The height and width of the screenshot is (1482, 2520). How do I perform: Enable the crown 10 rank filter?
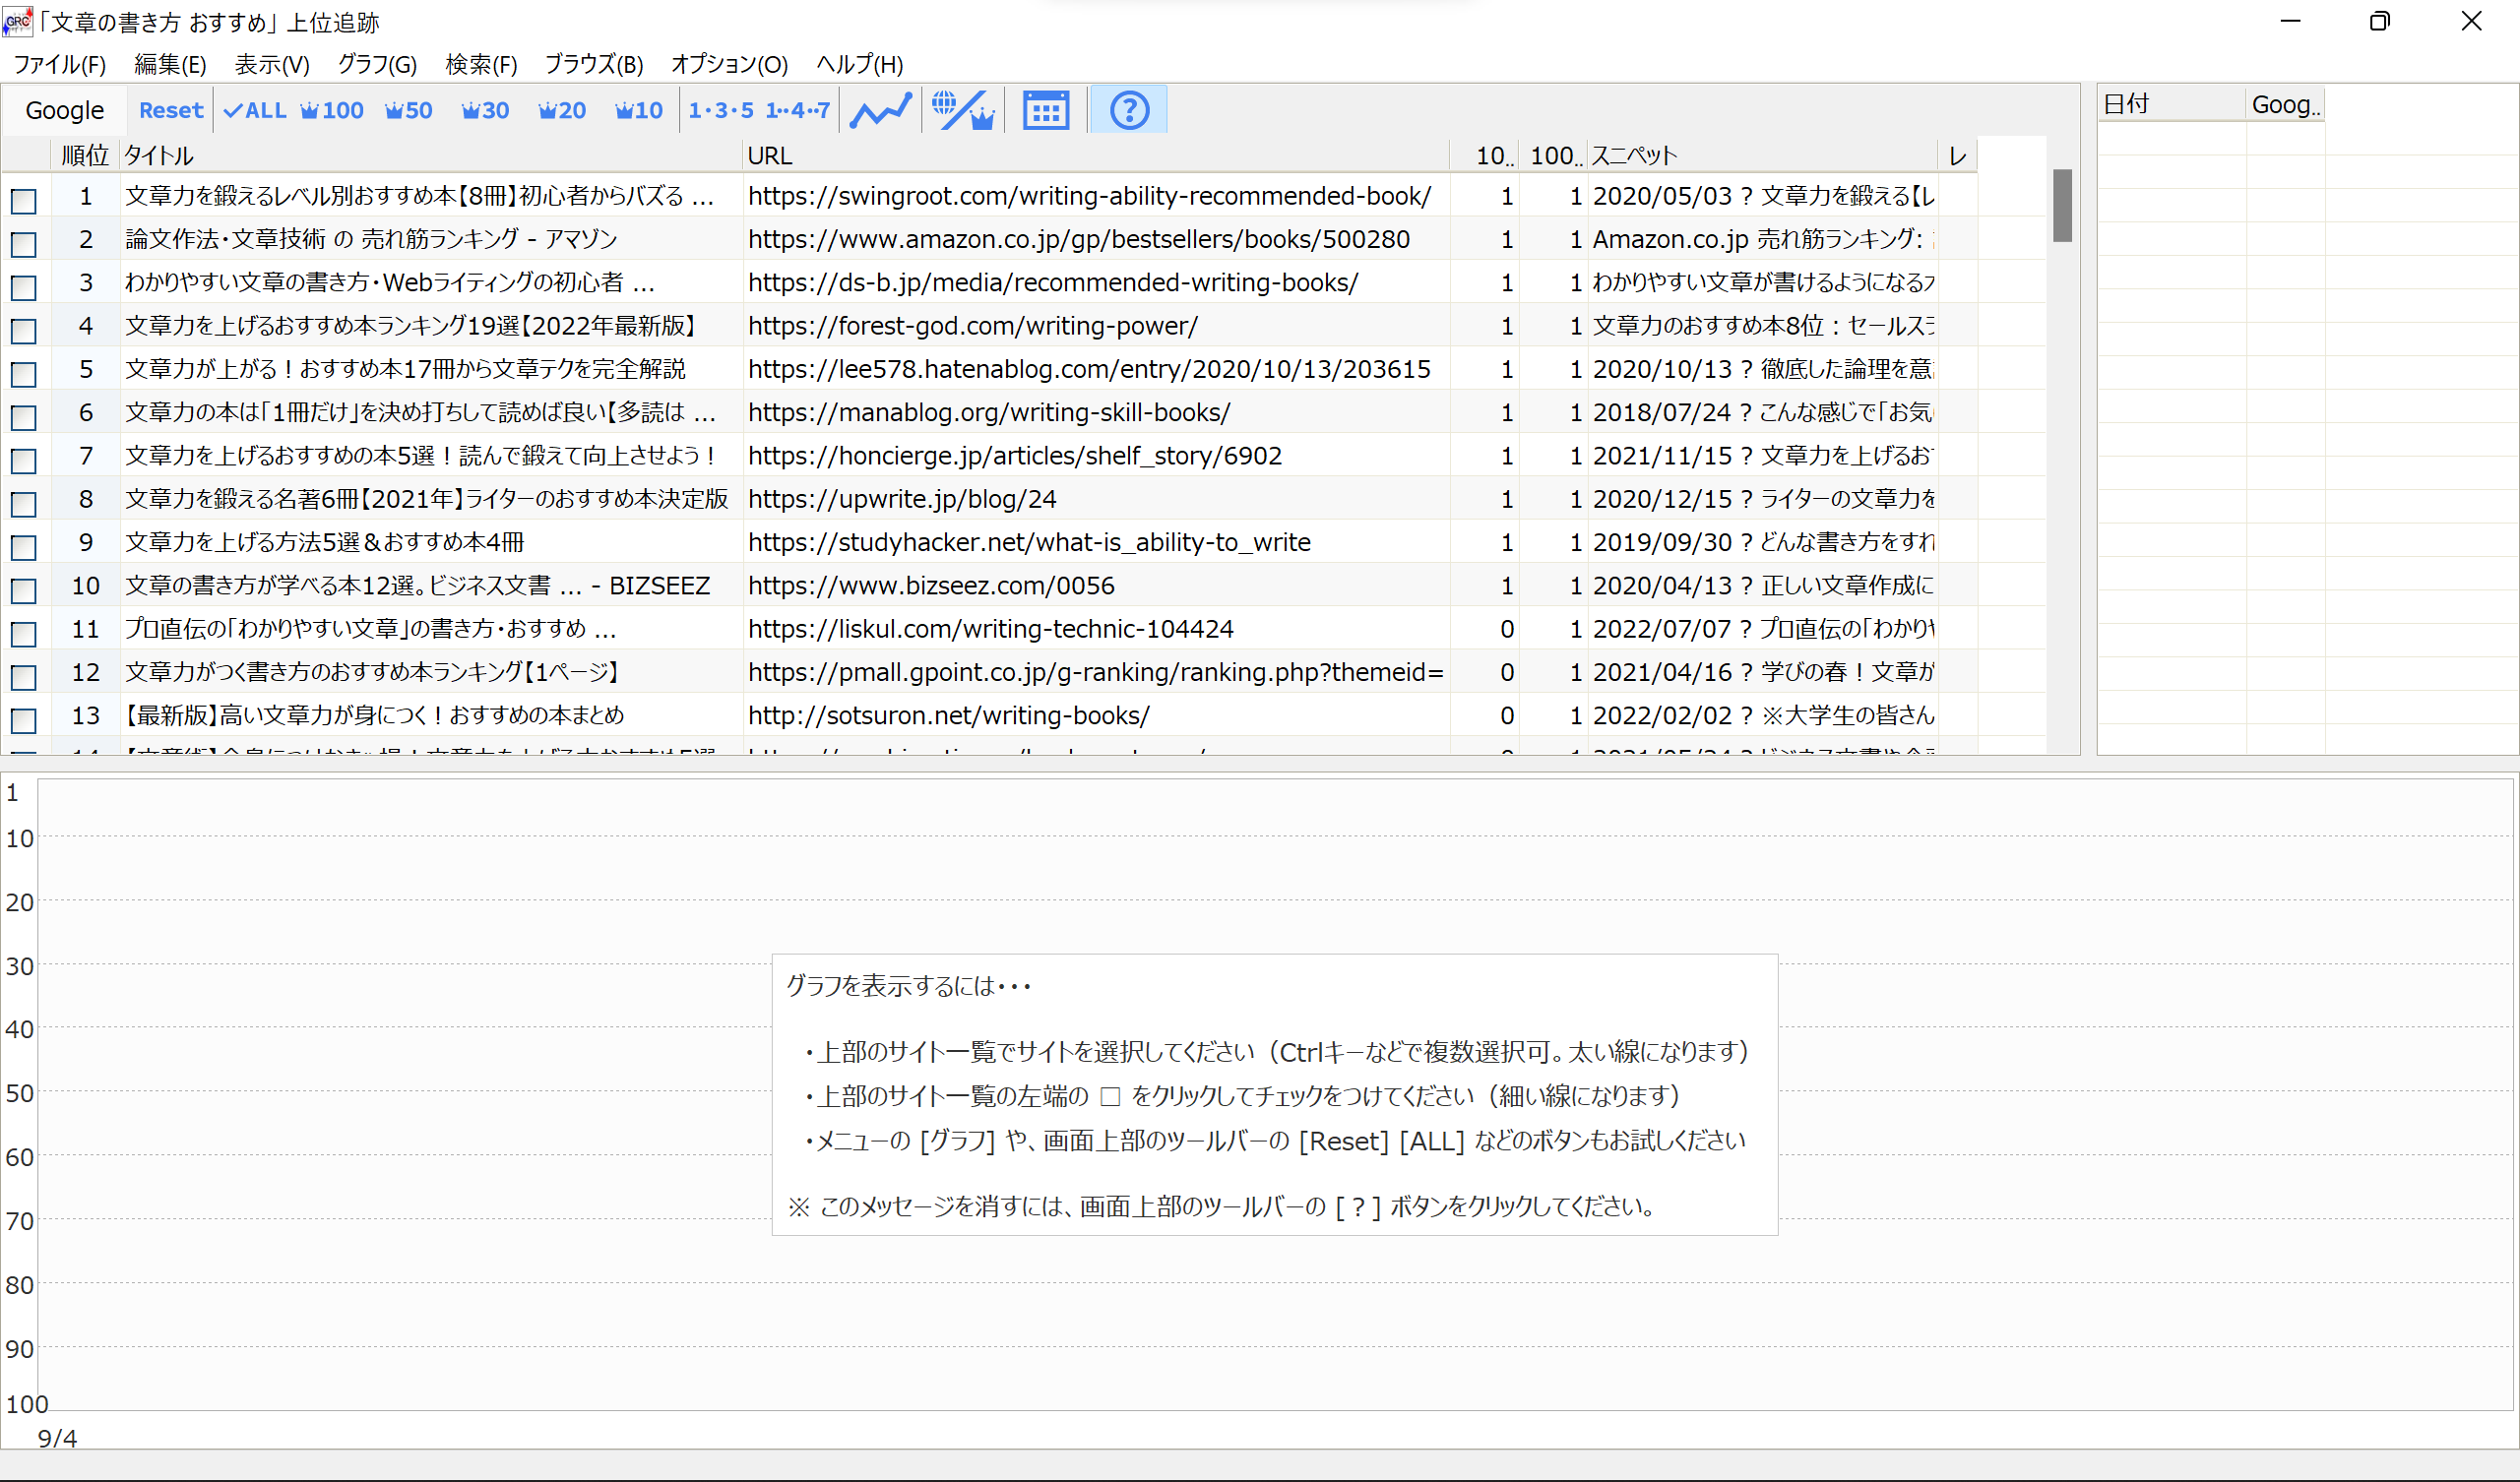pos(637,110)
